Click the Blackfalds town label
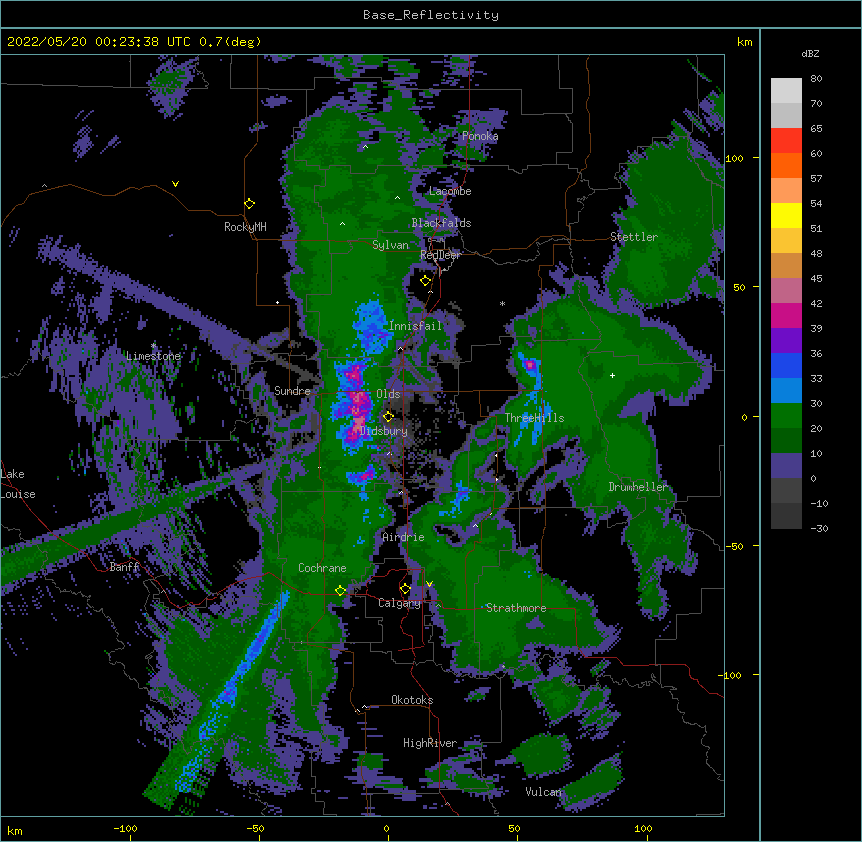This screenshot has height=842, width=862. [x=441, y=223]
